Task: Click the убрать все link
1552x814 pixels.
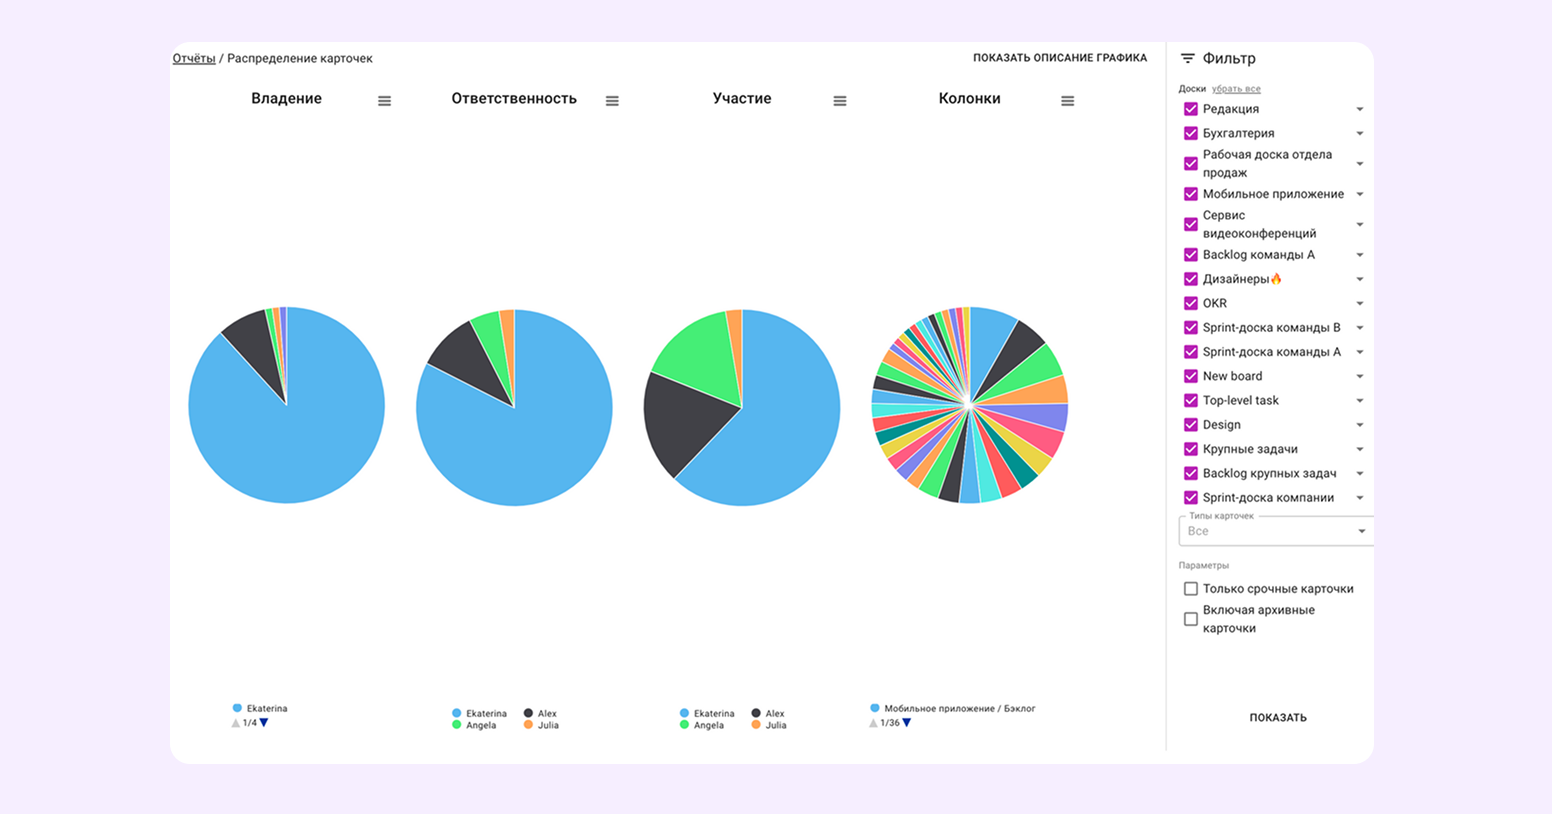Action: 1236,89
